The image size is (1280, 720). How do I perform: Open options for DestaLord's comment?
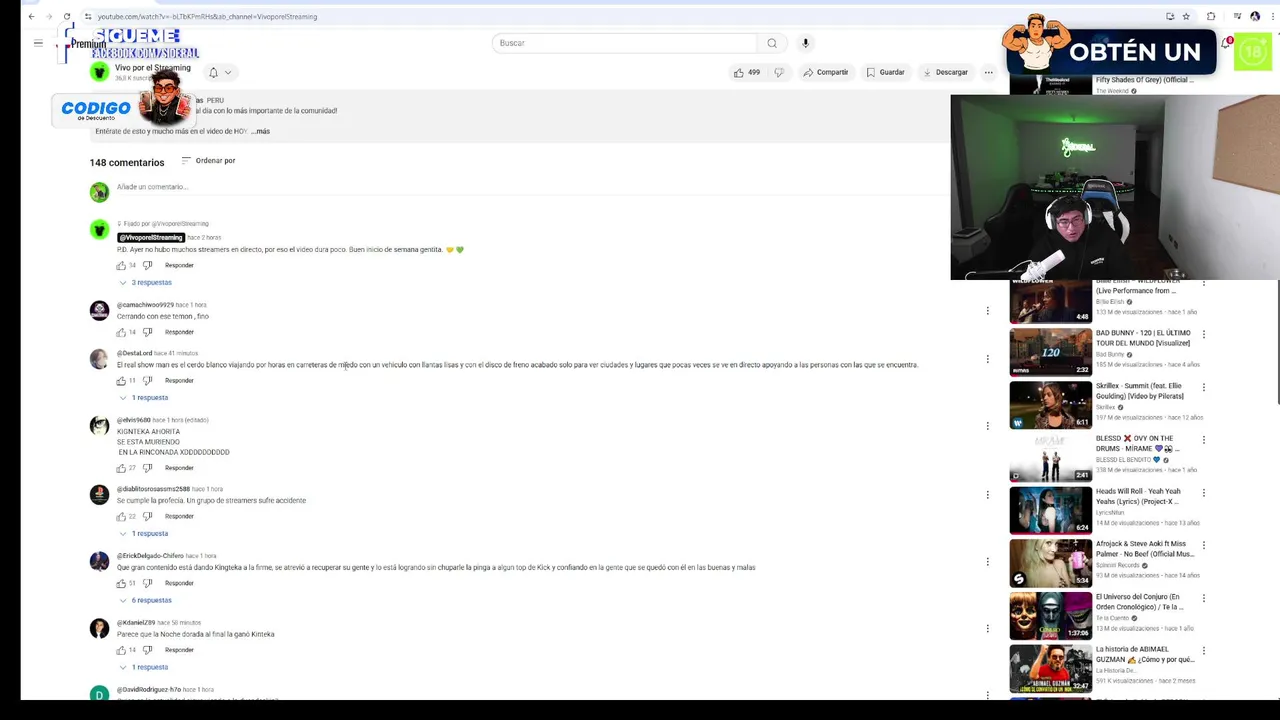point(988,359)
